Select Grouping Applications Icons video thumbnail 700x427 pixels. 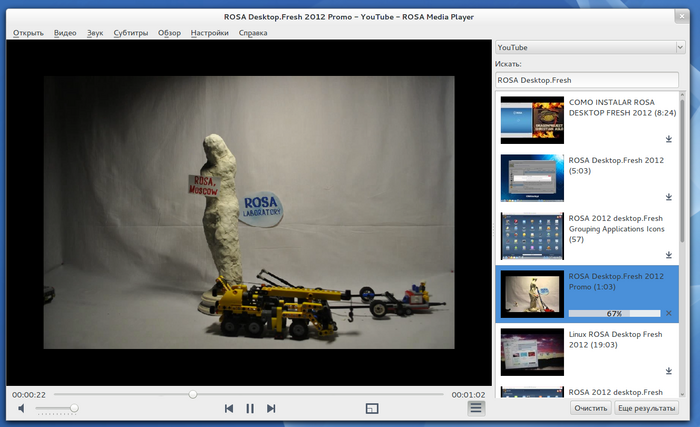click(x=532, y=236)
